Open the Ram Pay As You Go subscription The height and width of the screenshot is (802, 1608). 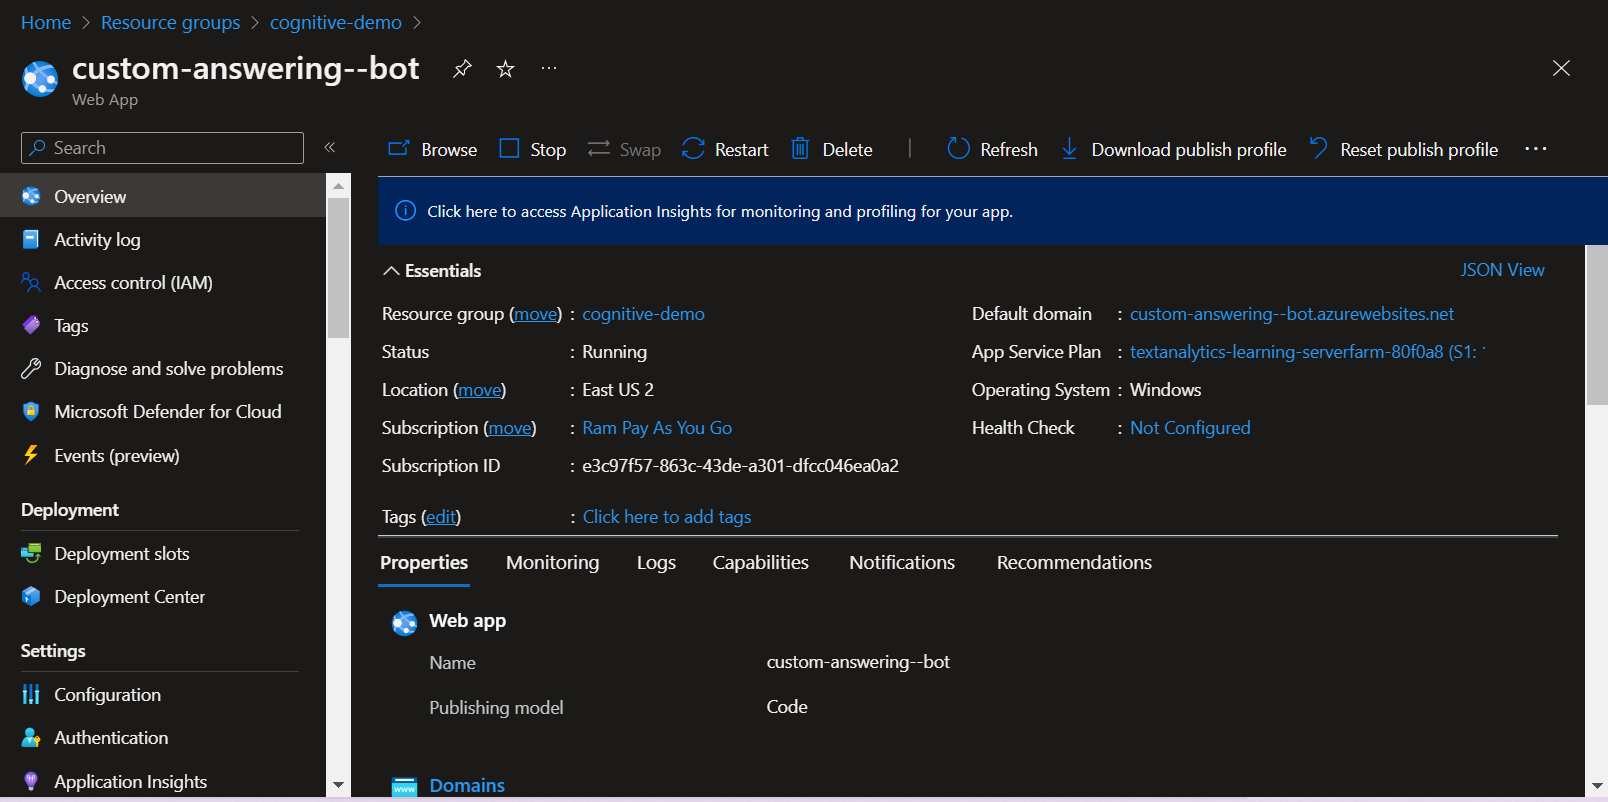pos(657,428)
